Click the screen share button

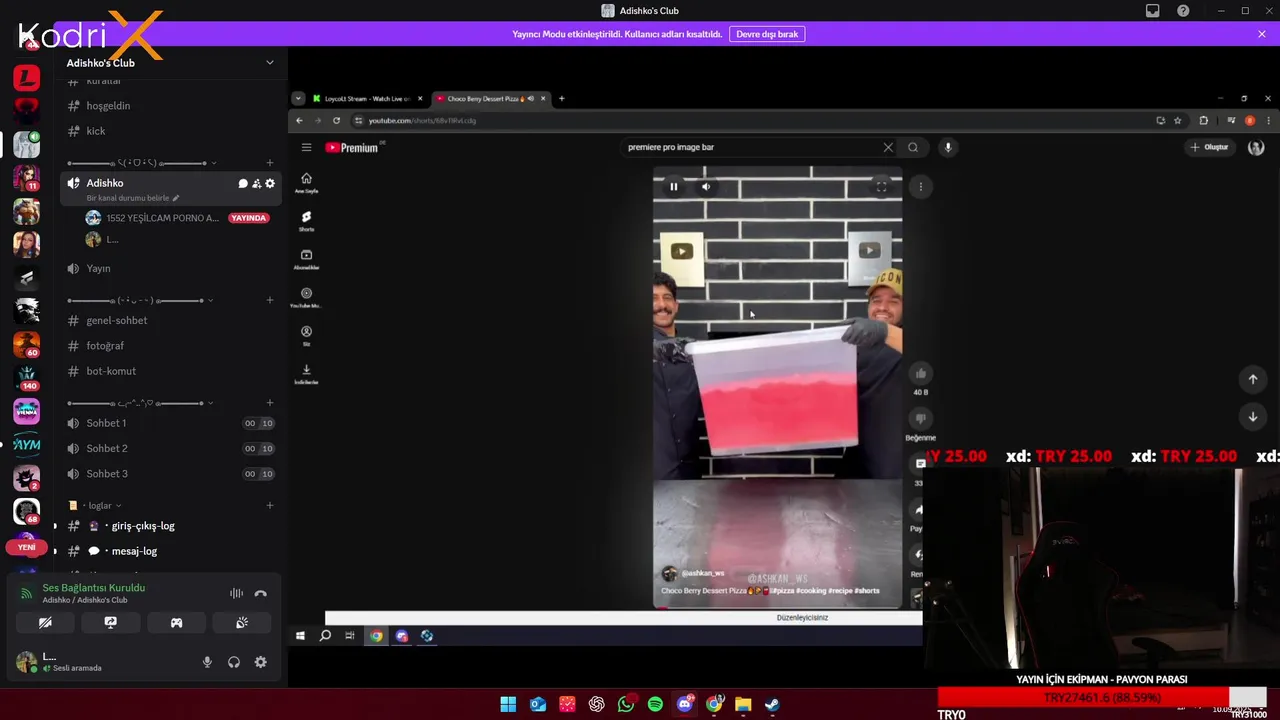point(111,622)
